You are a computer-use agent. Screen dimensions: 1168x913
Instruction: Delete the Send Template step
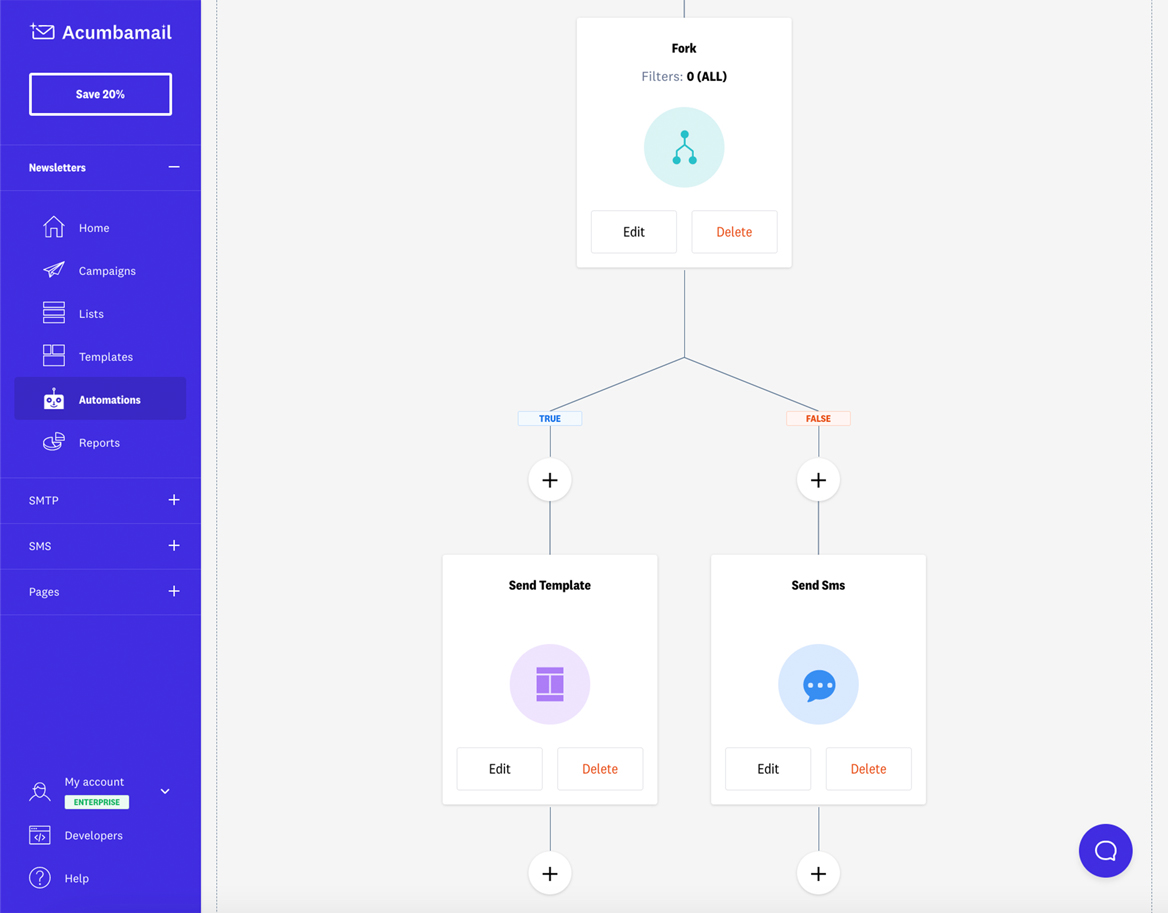click(599, 768)
